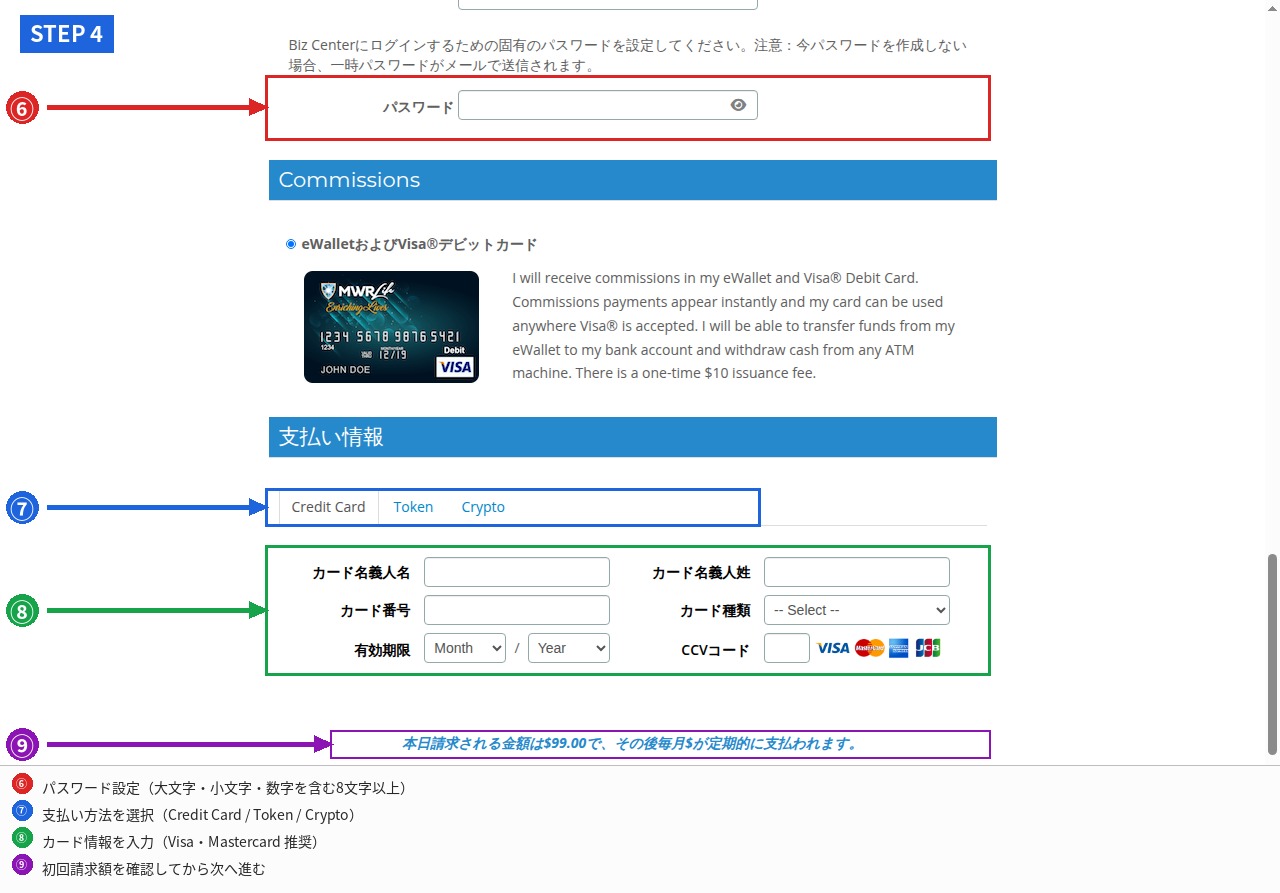
Task: Click the card number input field
Action: pos(517,610)
